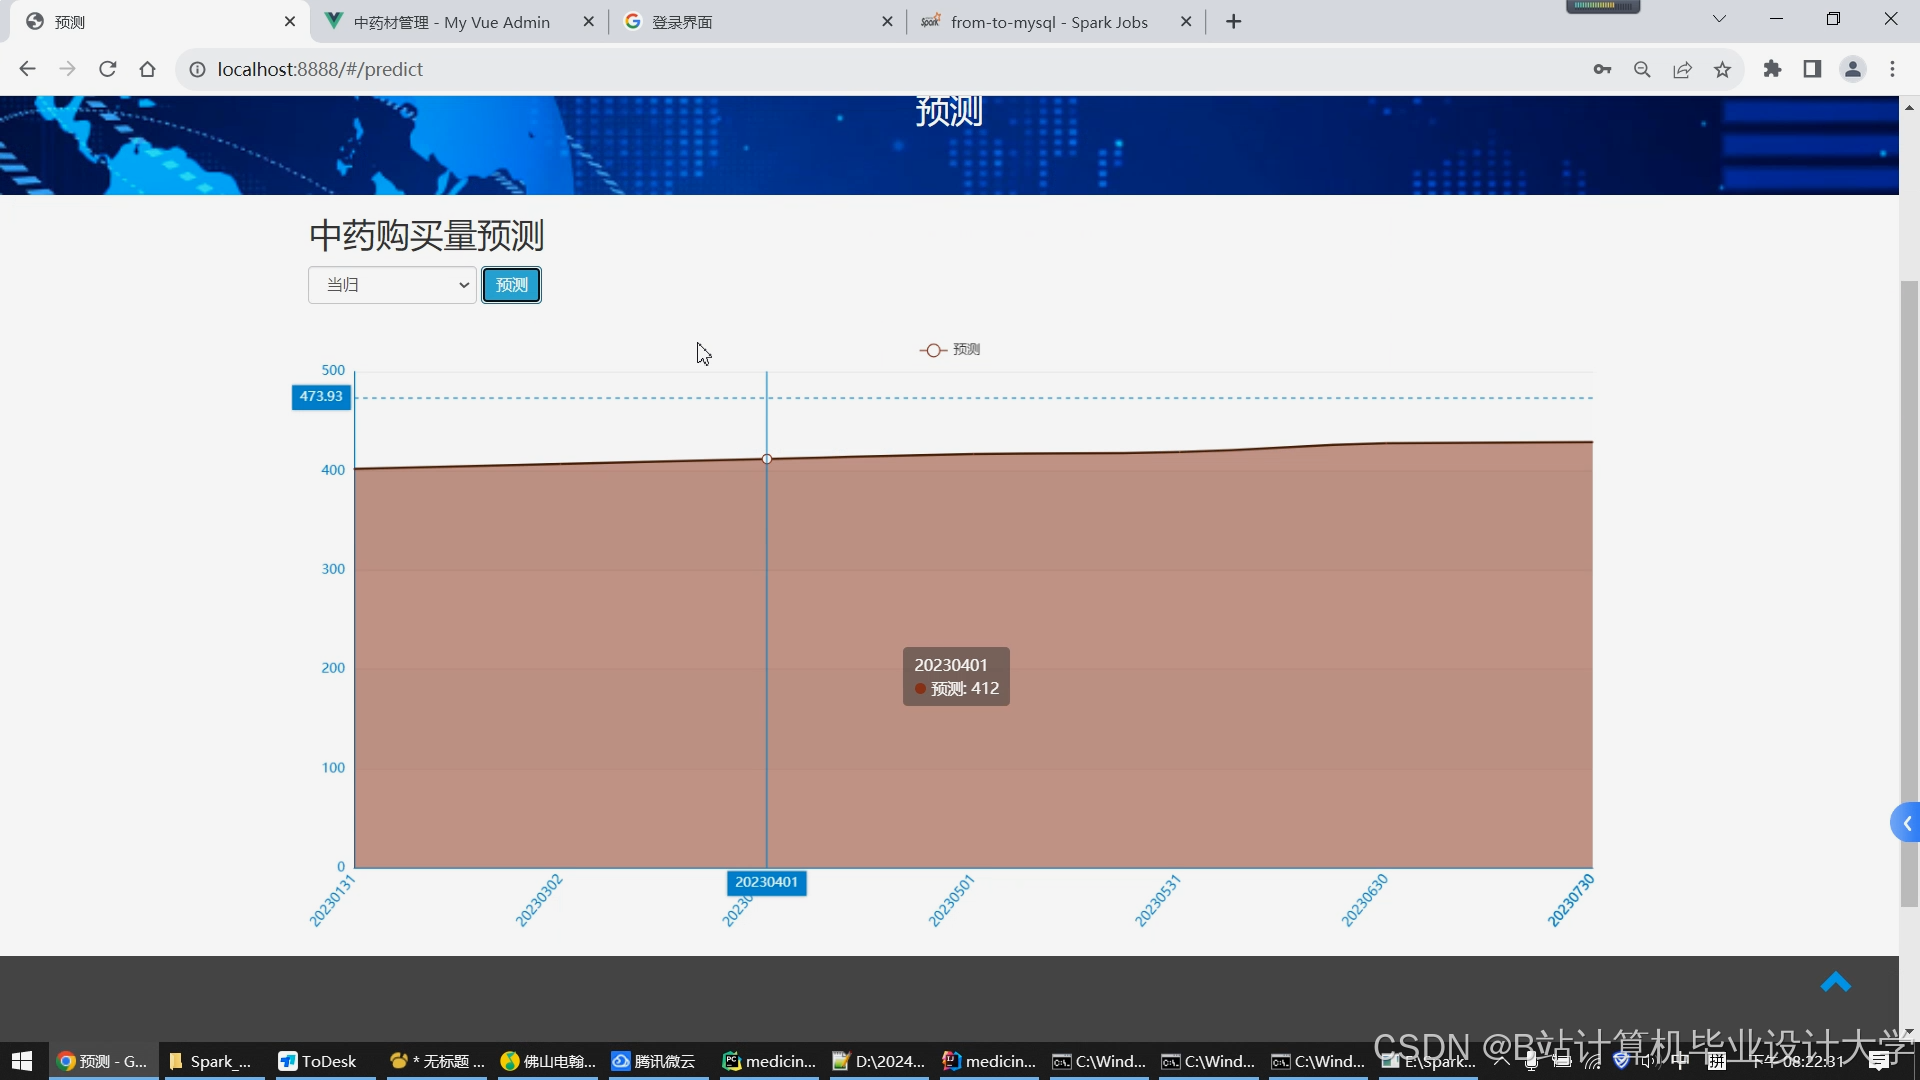Viewport: 1920px width, 1080px height.
Task: Expand the blue side chevron panel
Action: tap(1906, 823)
